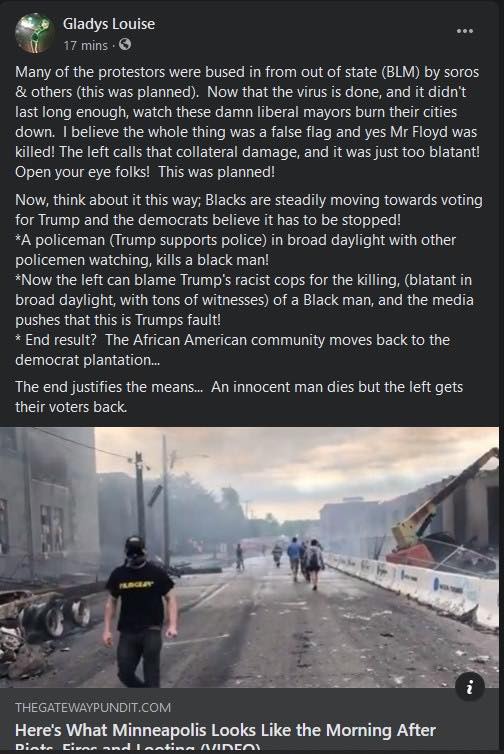The width and height of the screenshot is (504, 754).
Task: Open headline Here's What Minneapolis Looks Like
Action: tap(225, 730)
